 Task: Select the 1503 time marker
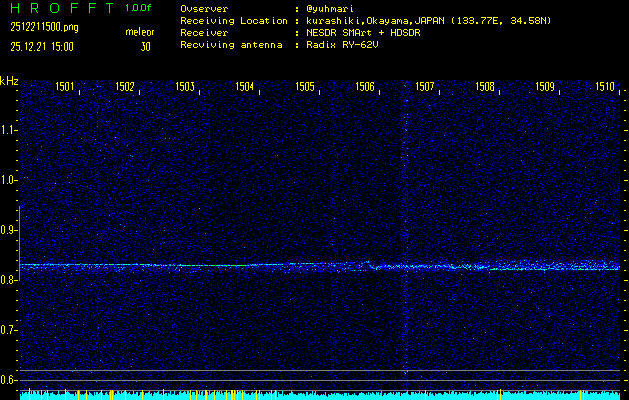(x=185, y=87)
